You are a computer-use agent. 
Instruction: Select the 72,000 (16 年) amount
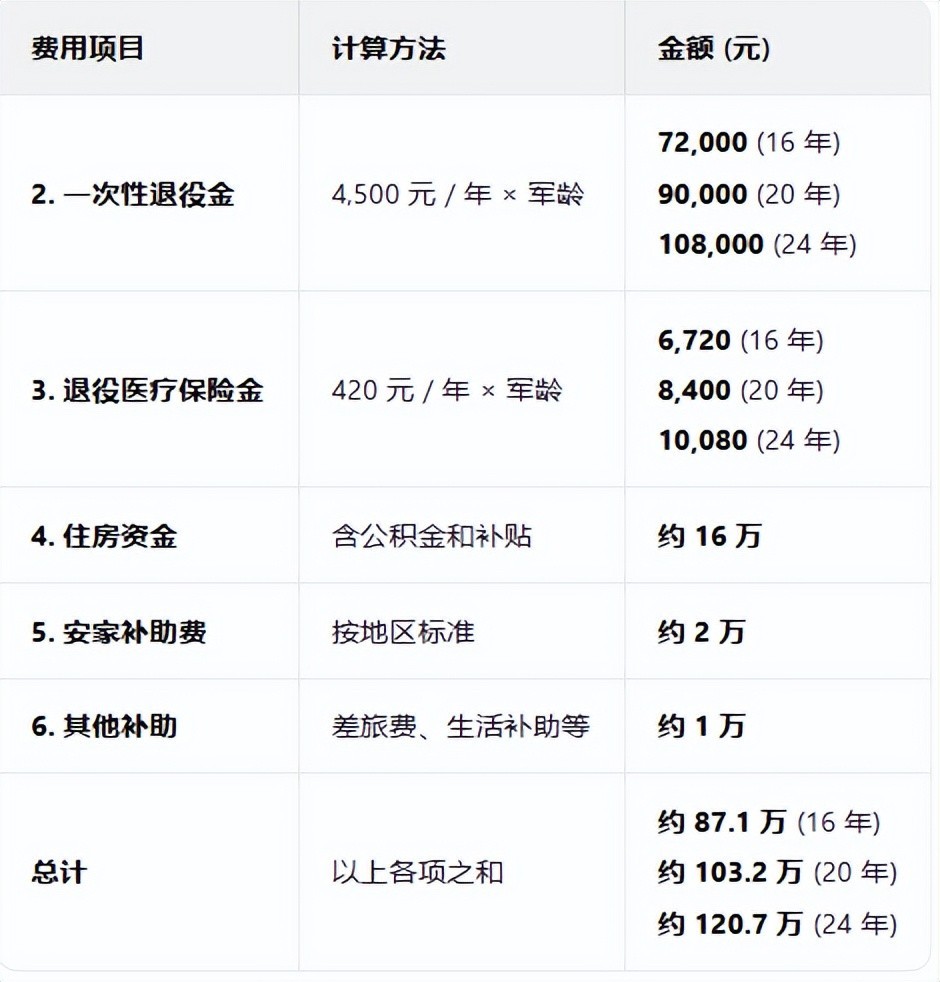tap(749, 142)
